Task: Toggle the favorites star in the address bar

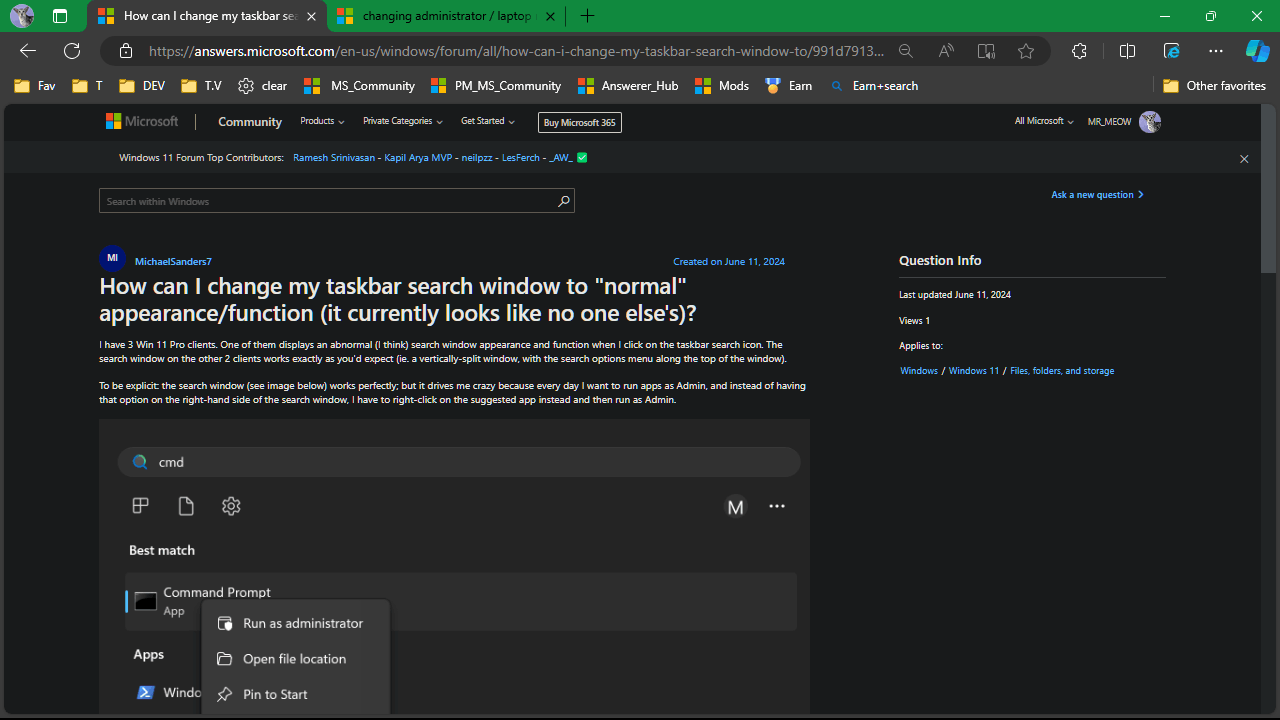Action: (x=1026, y=51)
